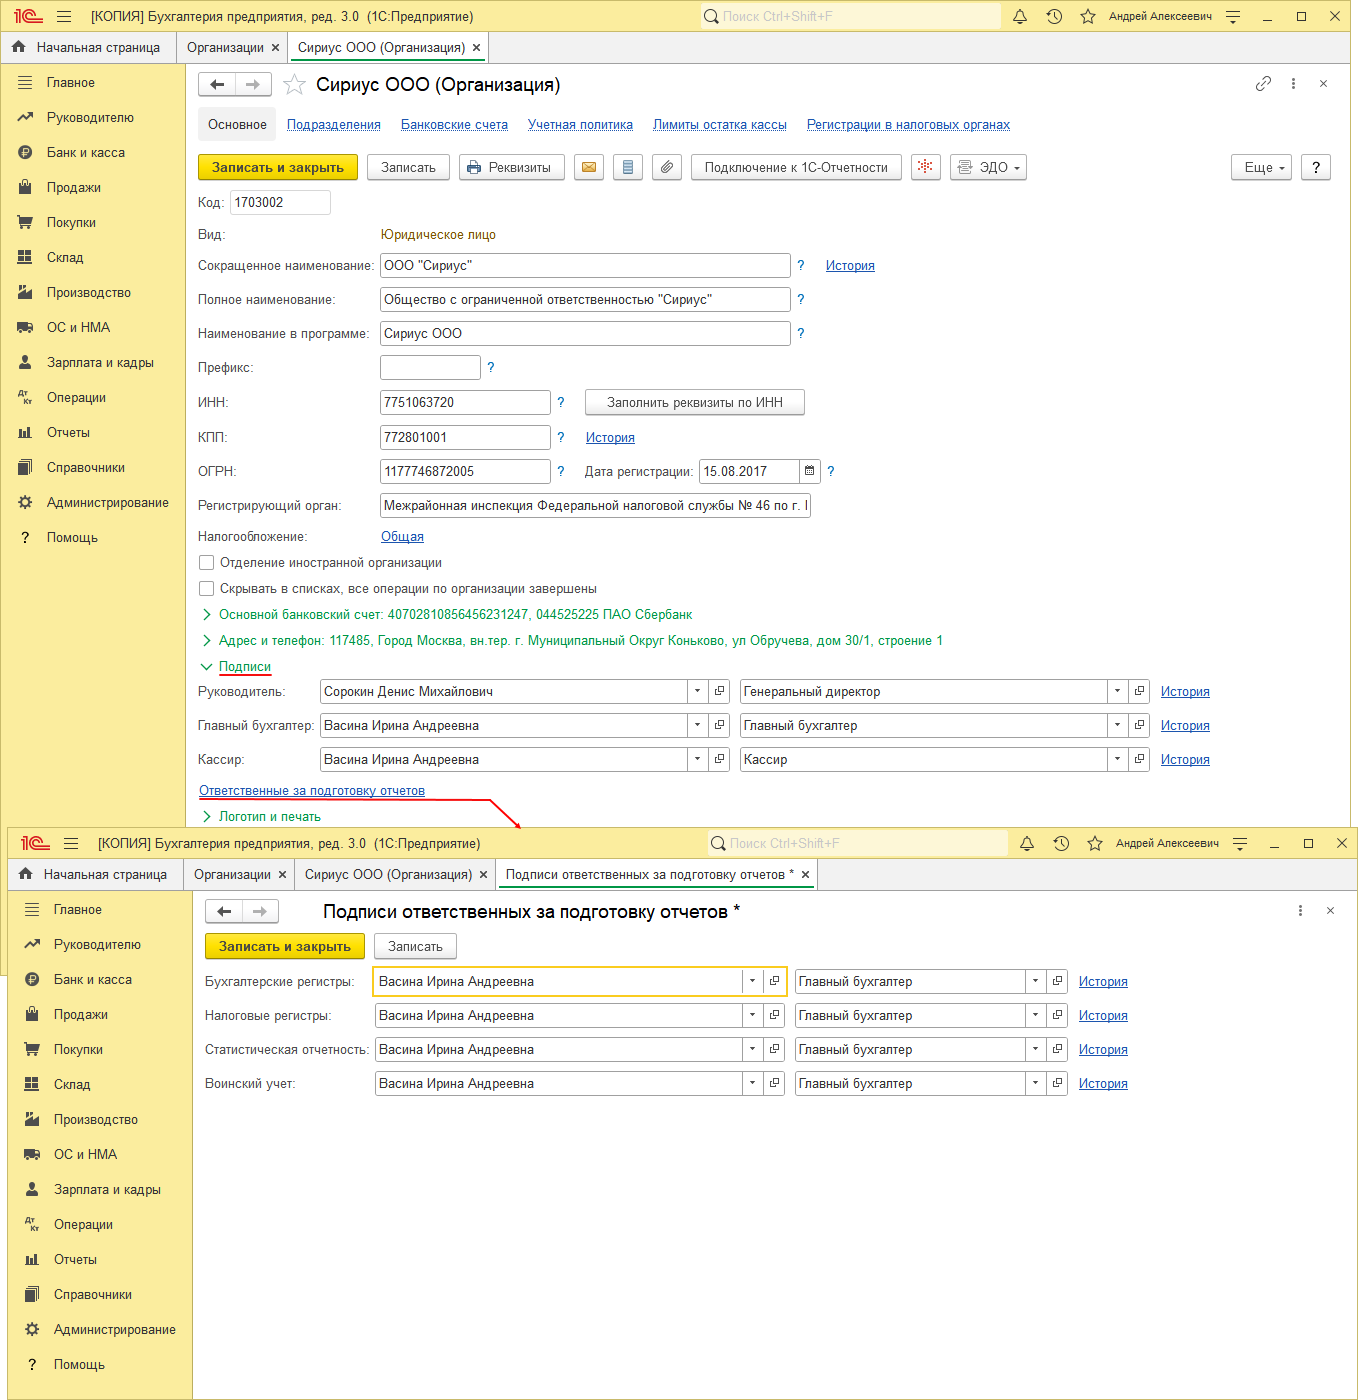Click the attached files paperclip icon
The height and width of the screenshot is (1400, 1358).
click(667, 168)
